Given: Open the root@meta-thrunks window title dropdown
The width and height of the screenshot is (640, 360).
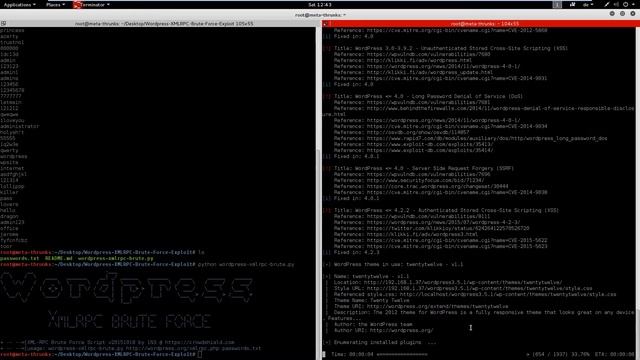Looking at the screenshot, I should [320, 15].
